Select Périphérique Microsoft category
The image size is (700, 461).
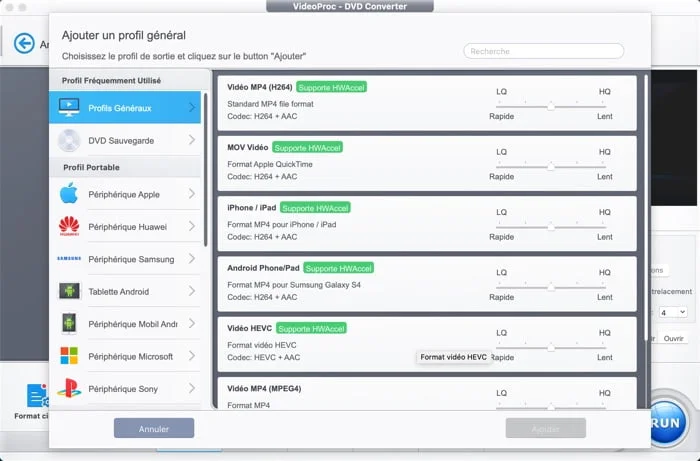click(125, 356)
